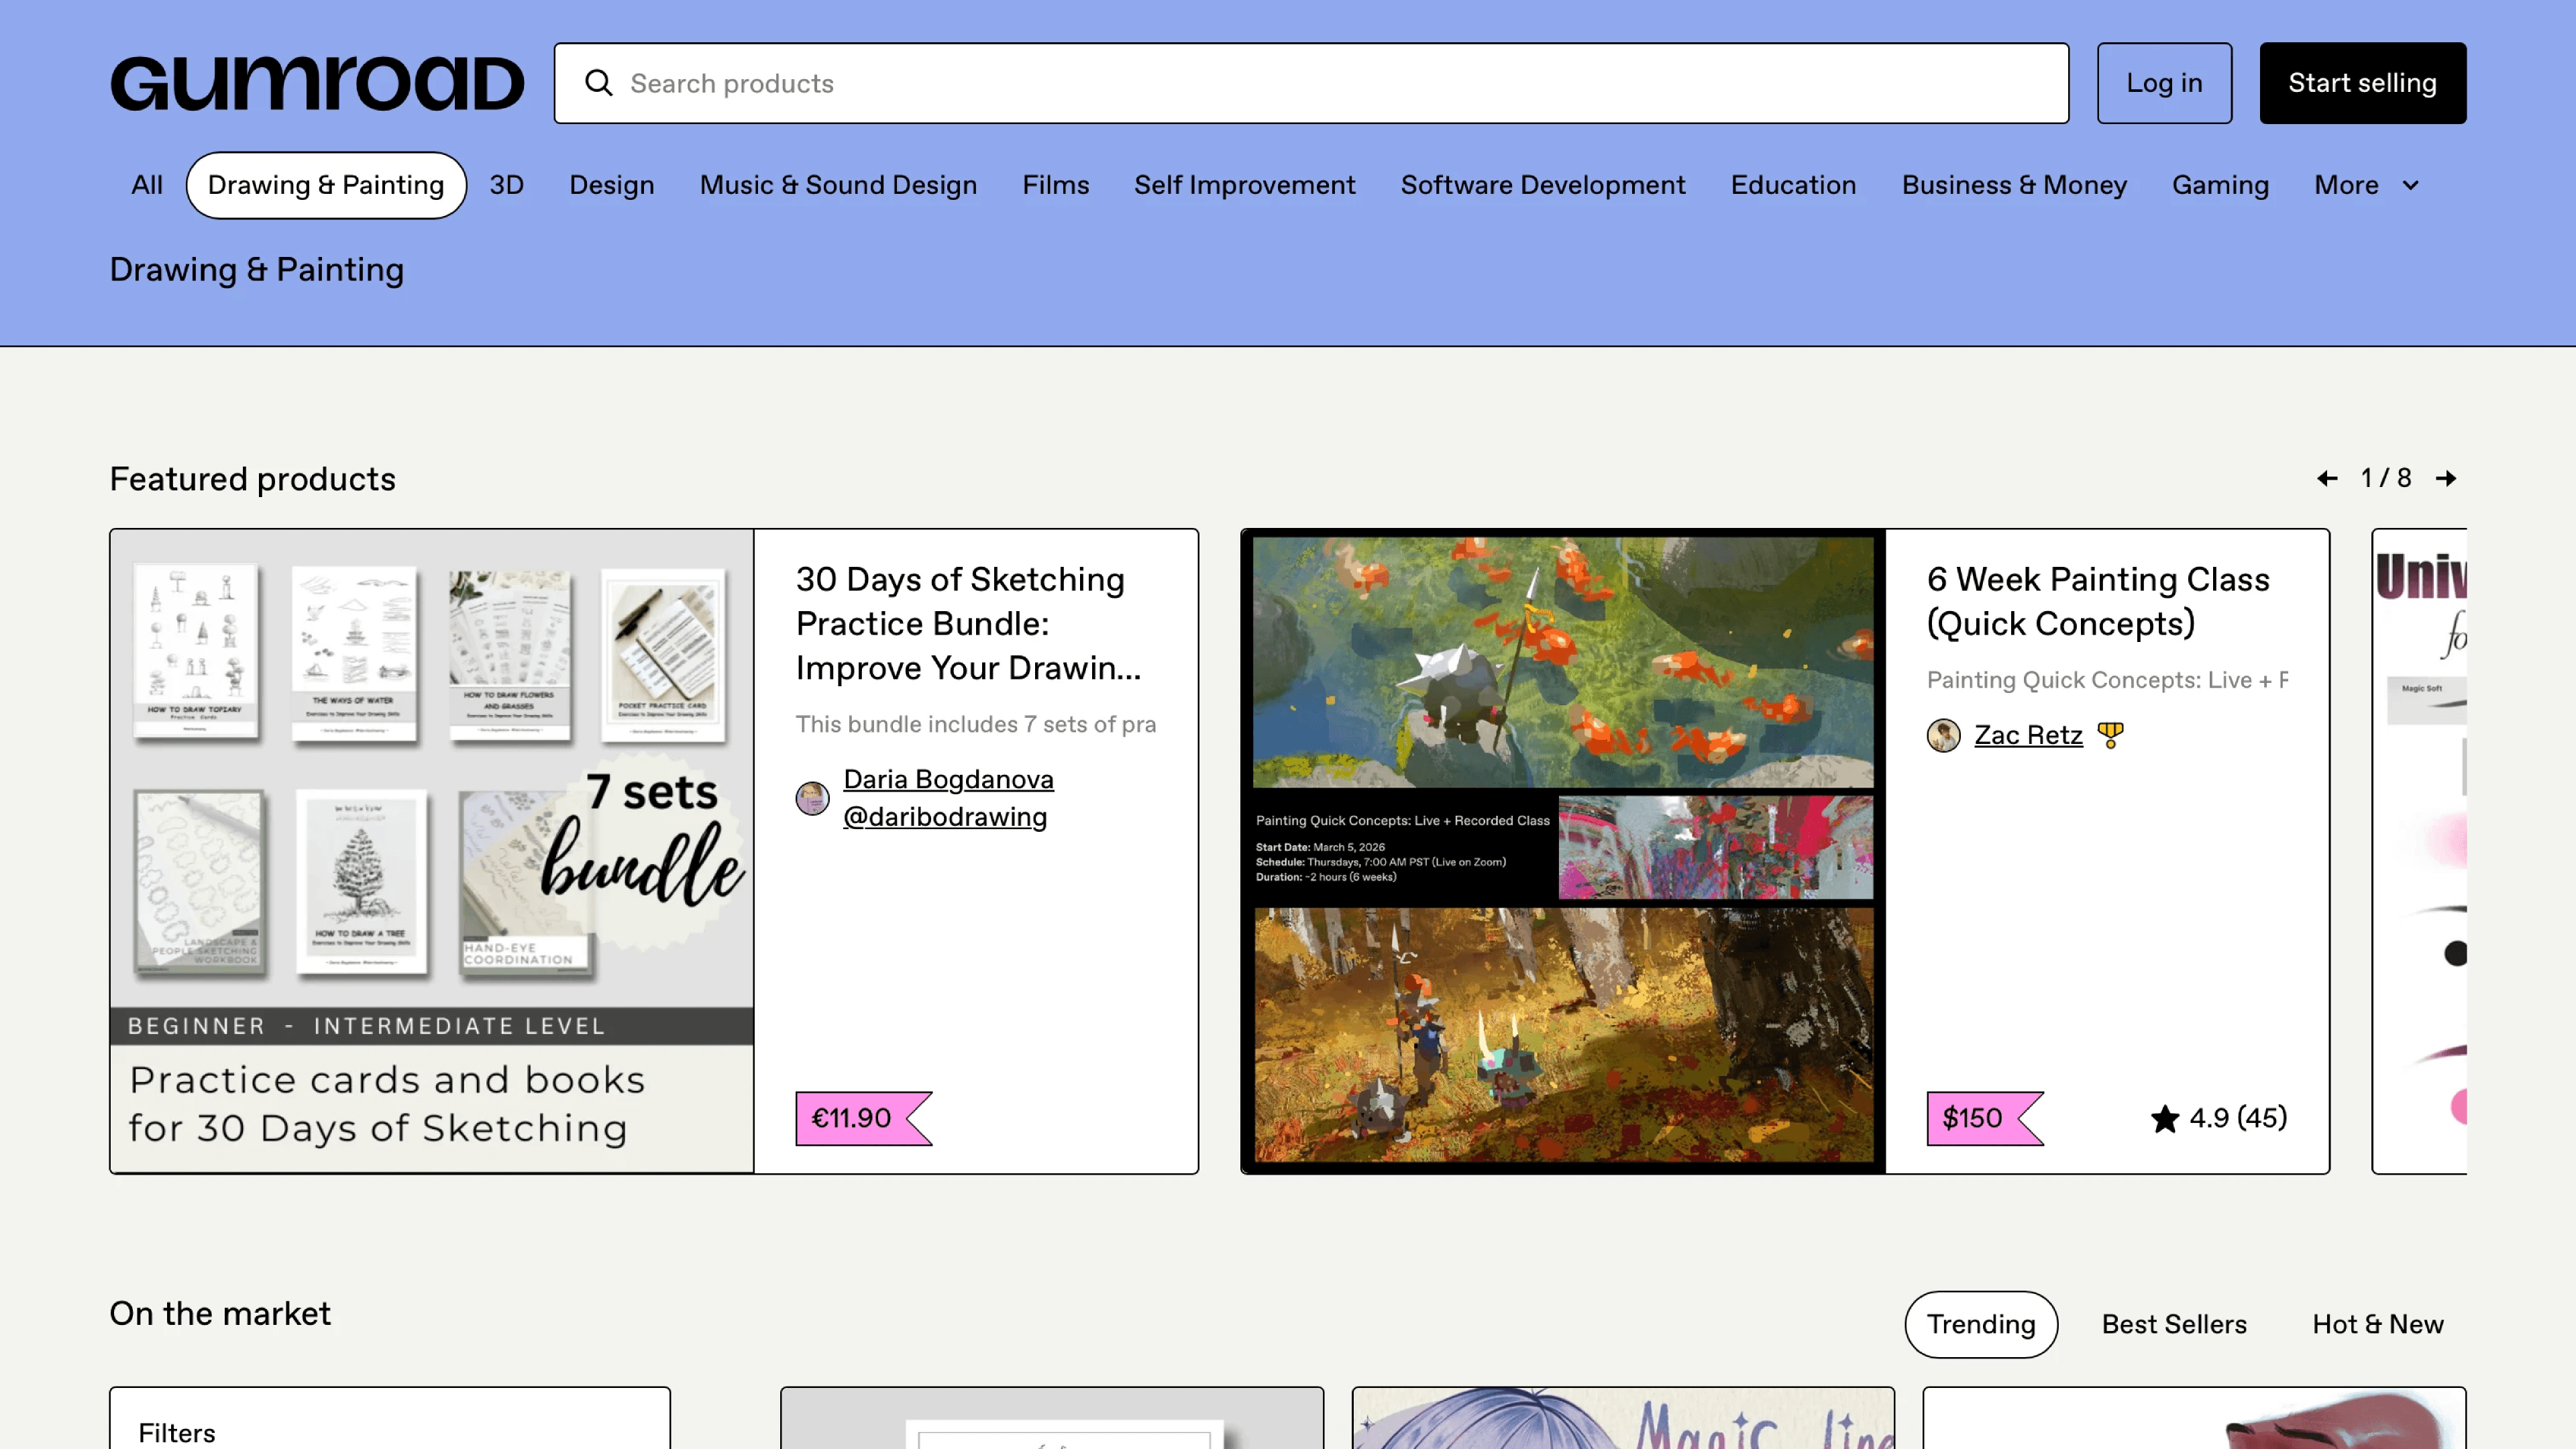Viewport: 2576px width, 1449px height.
Task: Click the $150 price tag
Action: coord(1985,1118)
